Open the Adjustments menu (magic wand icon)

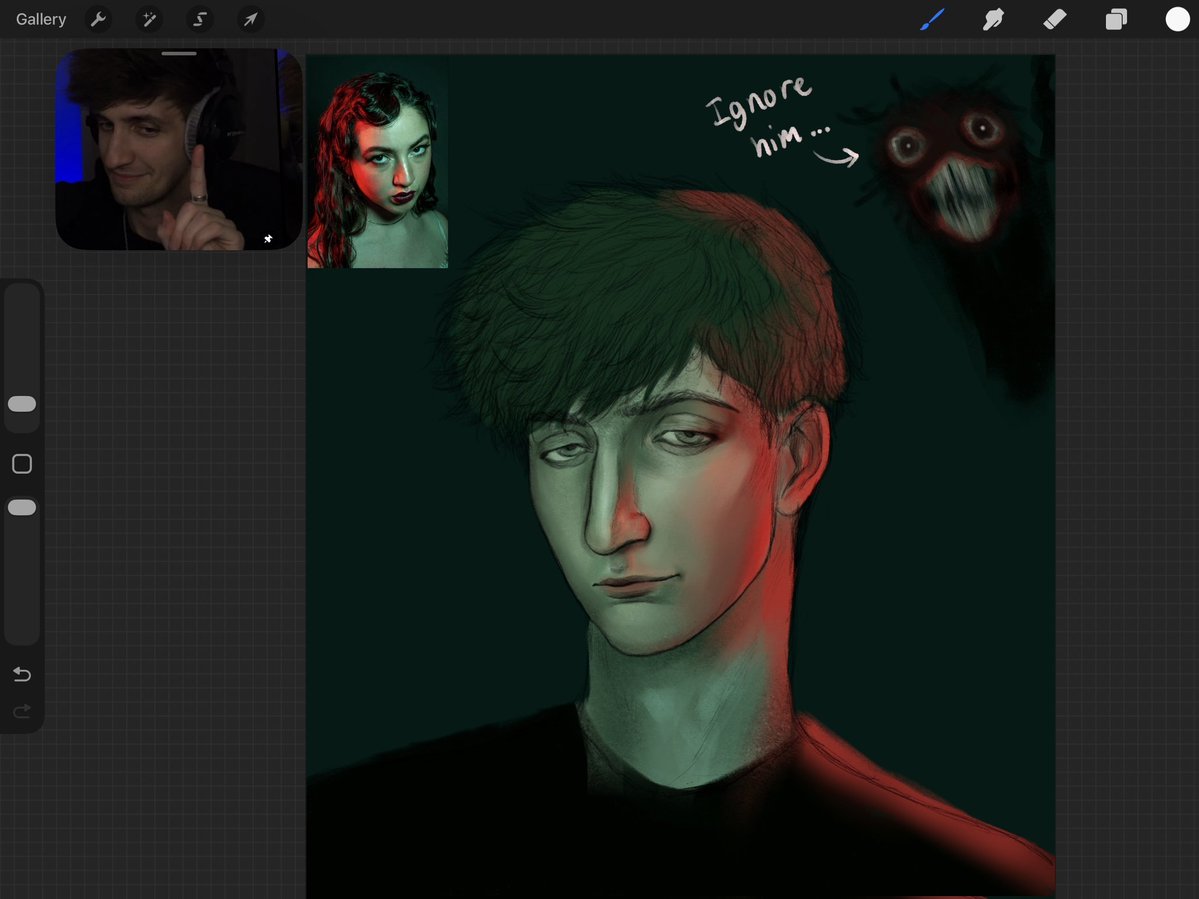148,19
